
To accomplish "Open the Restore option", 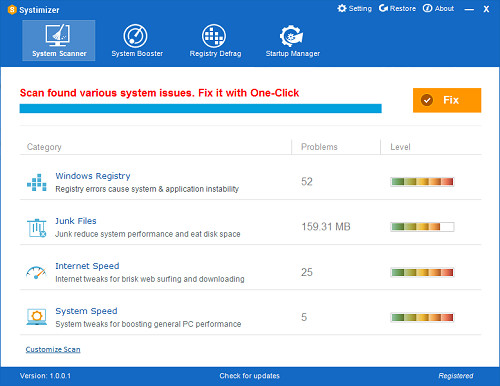I will click(397, 8).
